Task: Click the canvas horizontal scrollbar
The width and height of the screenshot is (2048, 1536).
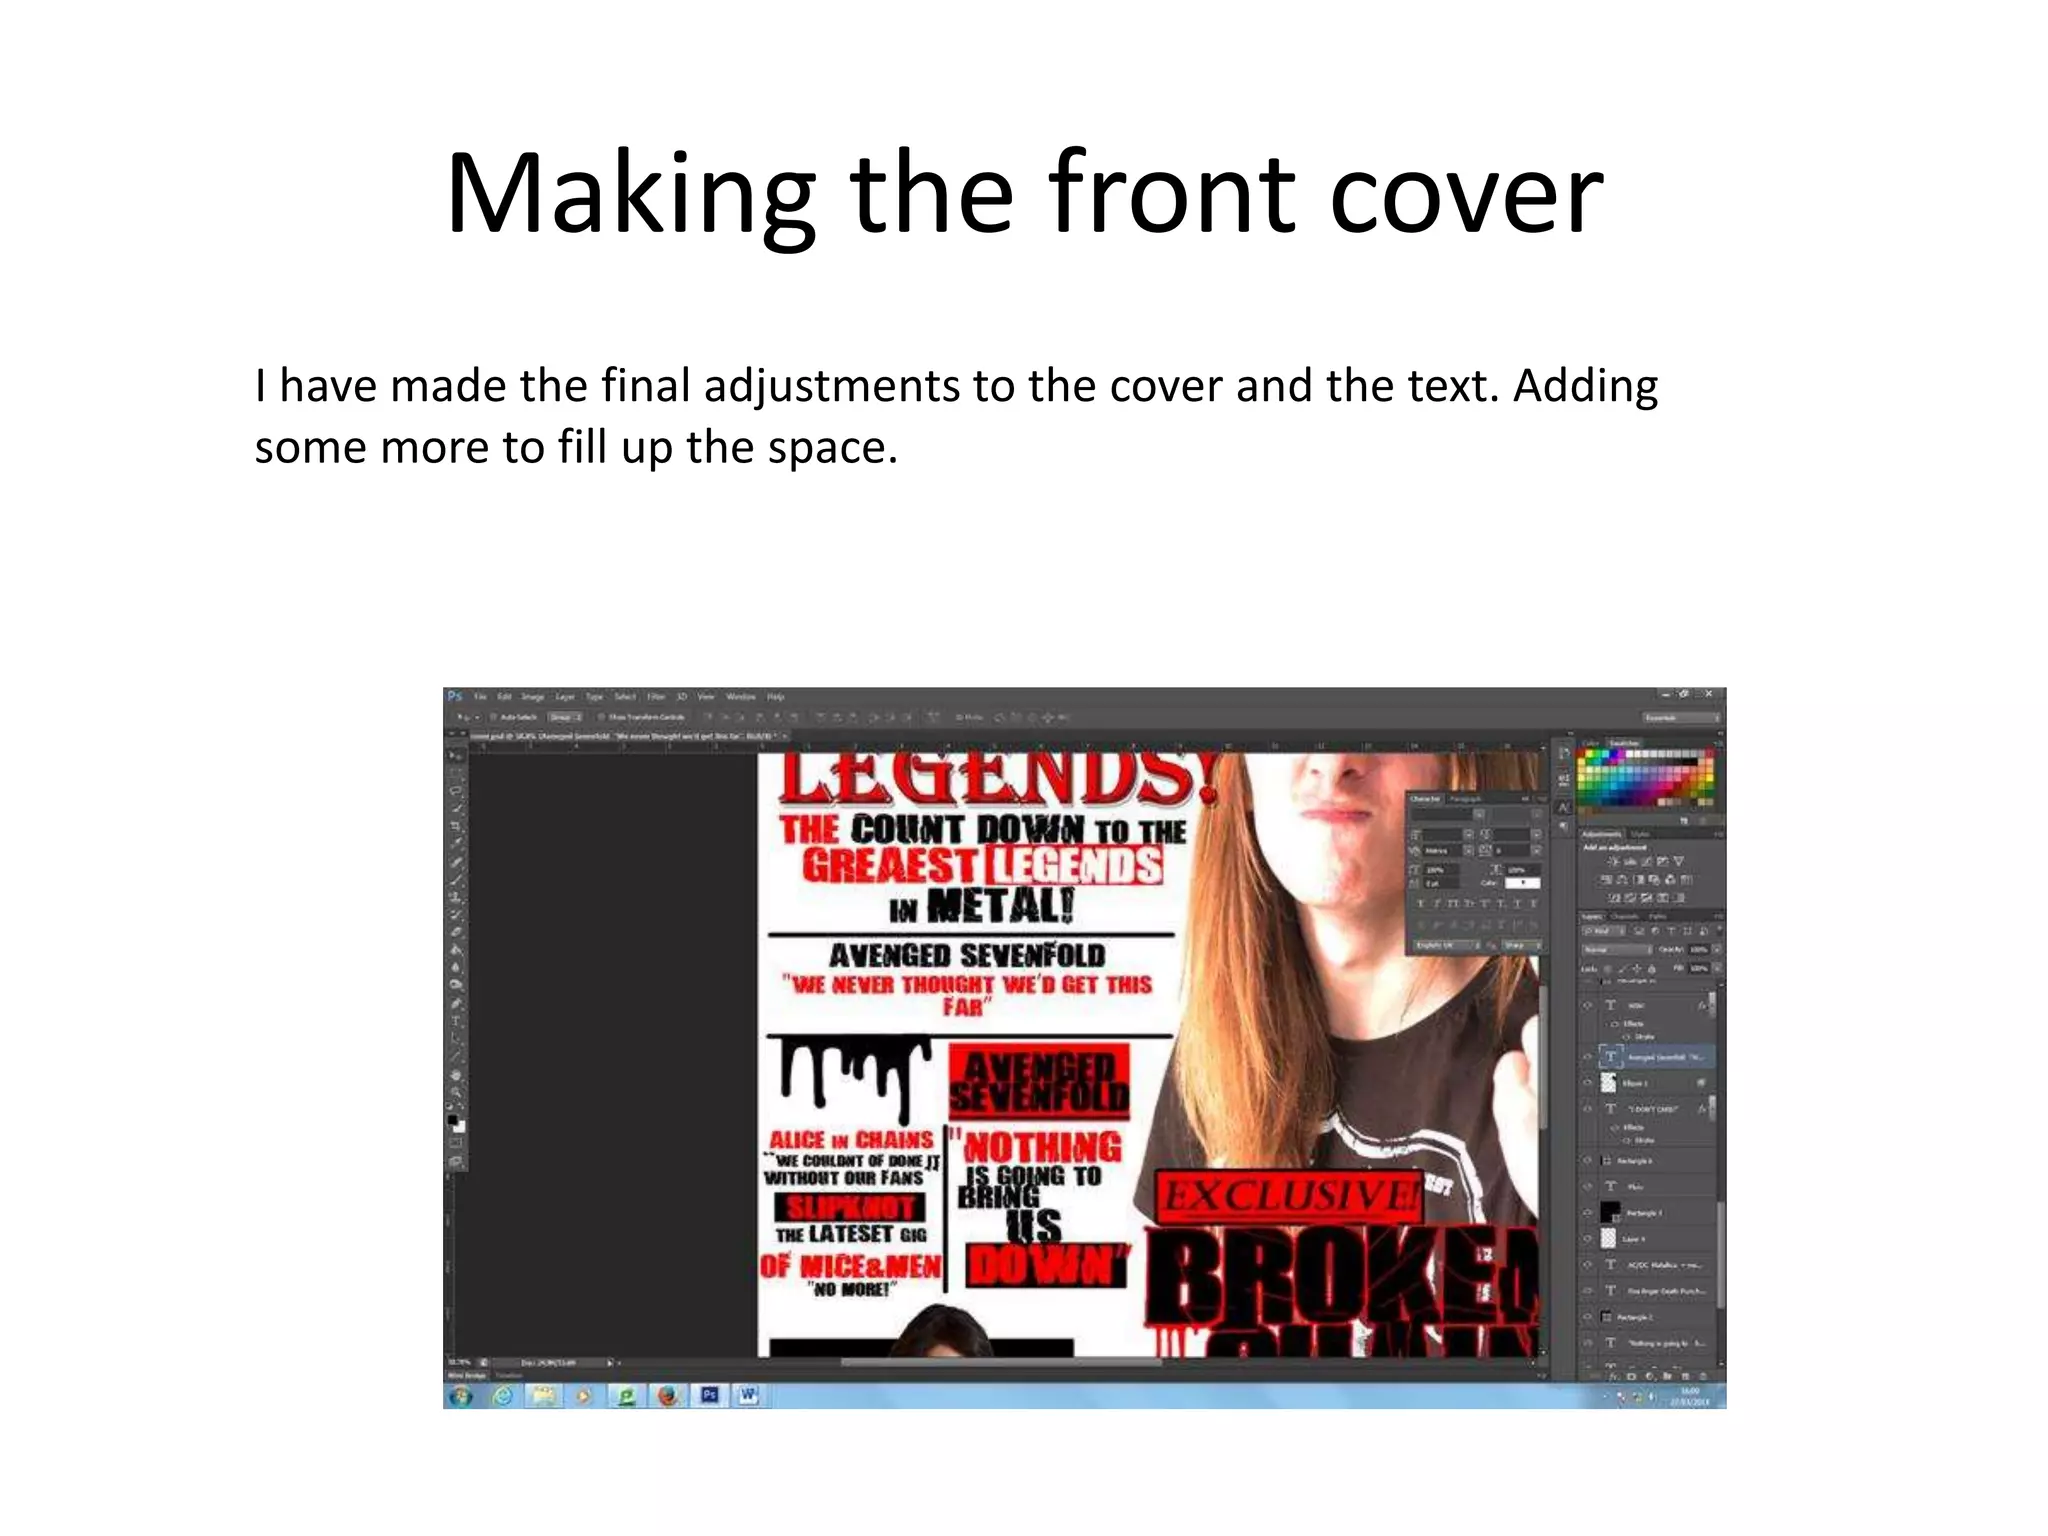Action: click(x=1000, y=1361)
